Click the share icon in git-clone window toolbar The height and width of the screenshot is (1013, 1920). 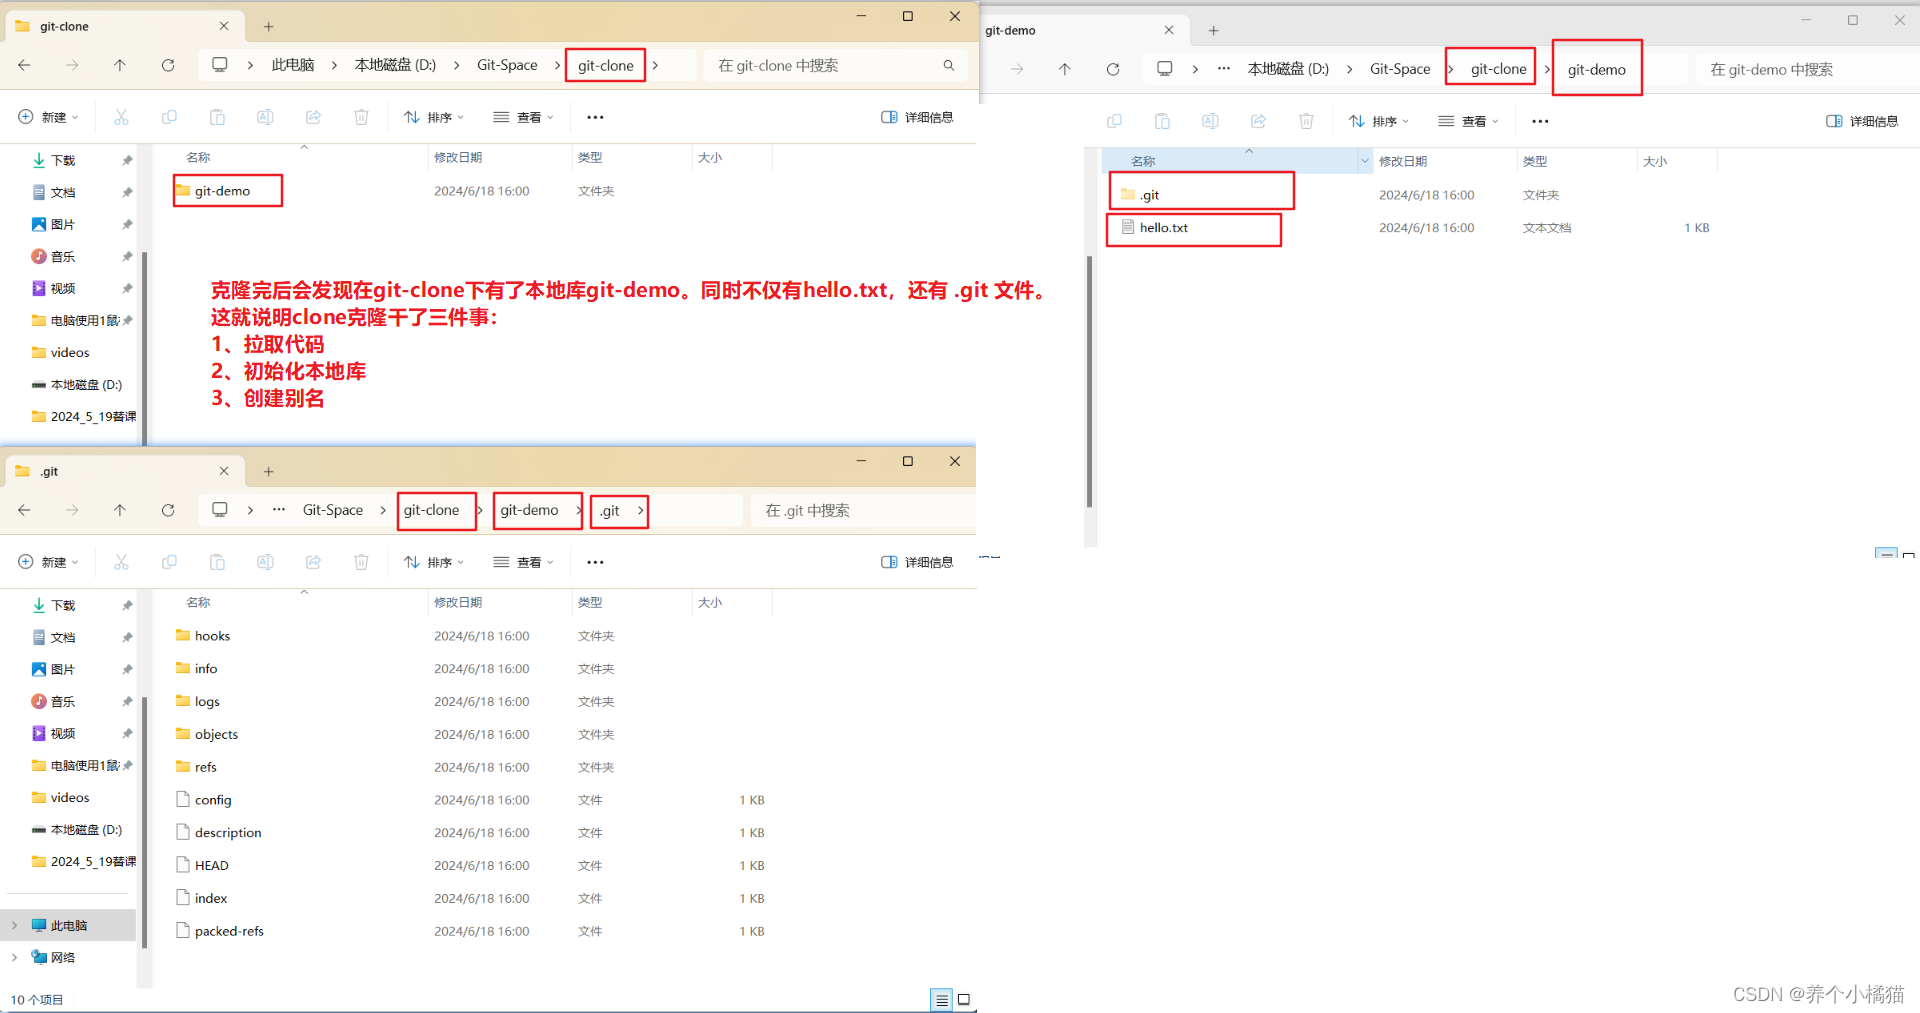313,117
